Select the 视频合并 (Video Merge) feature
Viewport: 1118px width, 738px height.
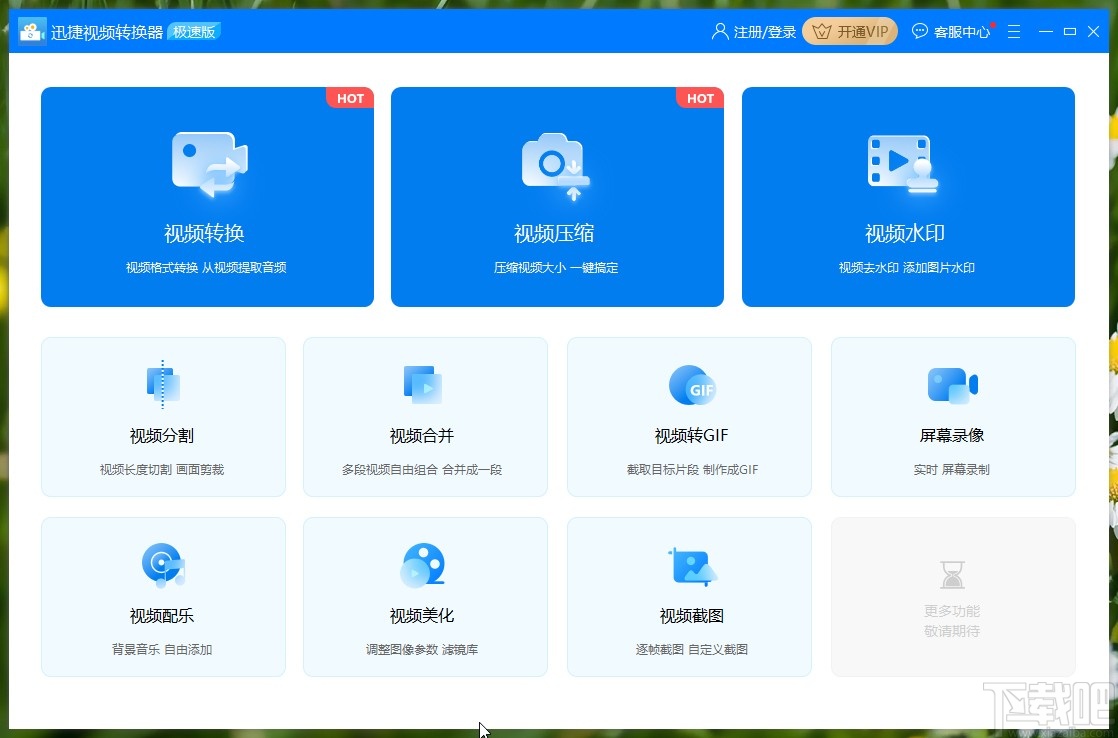(425, 416)
